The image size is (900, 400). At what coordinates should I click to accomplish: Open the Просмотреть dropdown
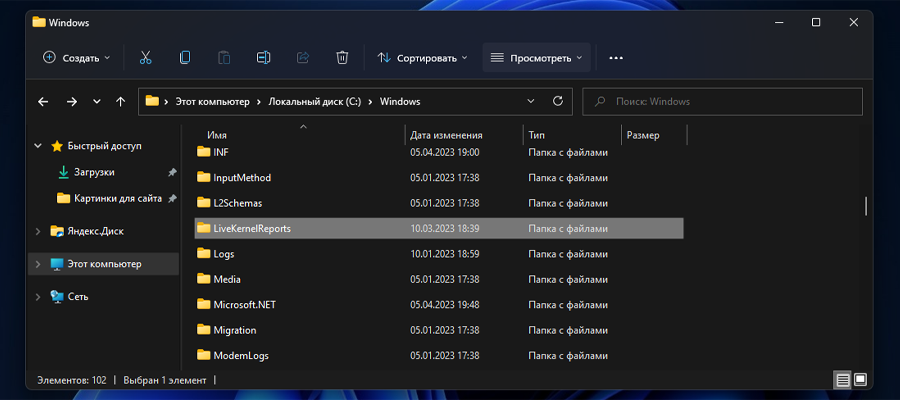(536, 57)
